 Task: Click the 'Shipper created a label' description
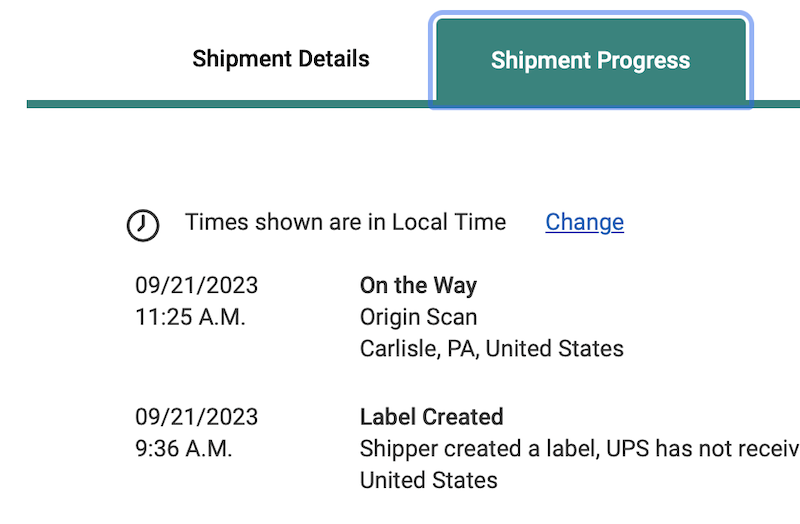[482, 448]
